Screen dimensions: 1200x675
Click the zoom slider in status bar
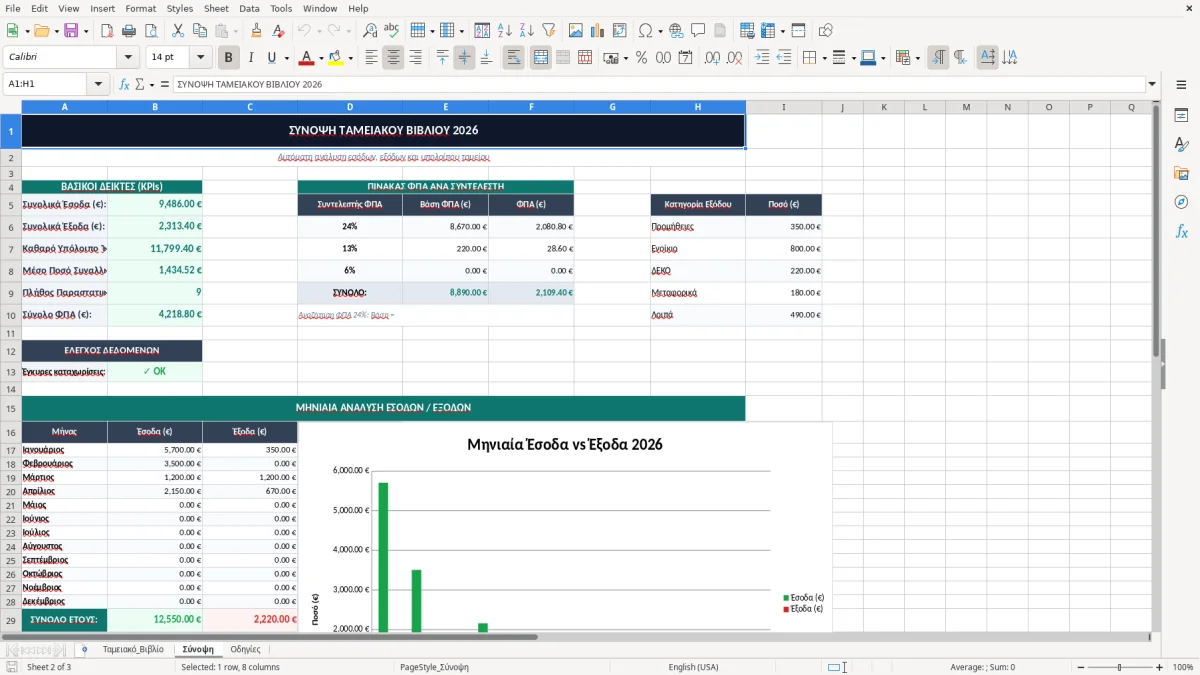pos(1119,667)
